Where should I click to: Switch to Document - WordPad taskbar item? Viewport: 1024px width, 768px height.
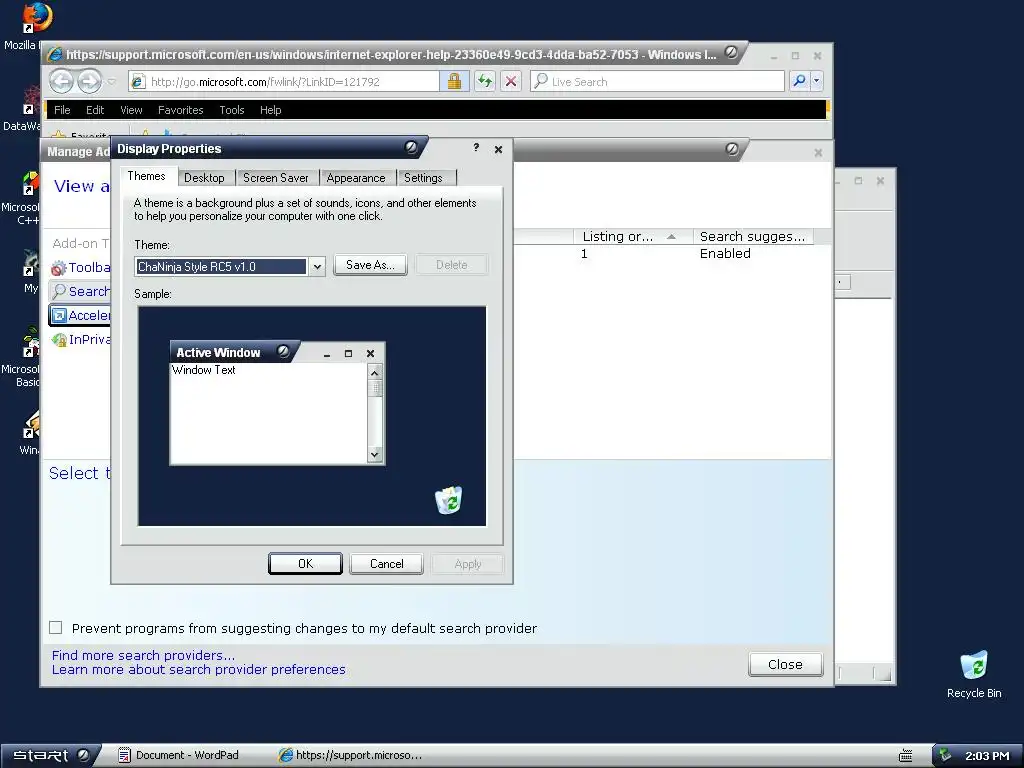click(178, 755)
